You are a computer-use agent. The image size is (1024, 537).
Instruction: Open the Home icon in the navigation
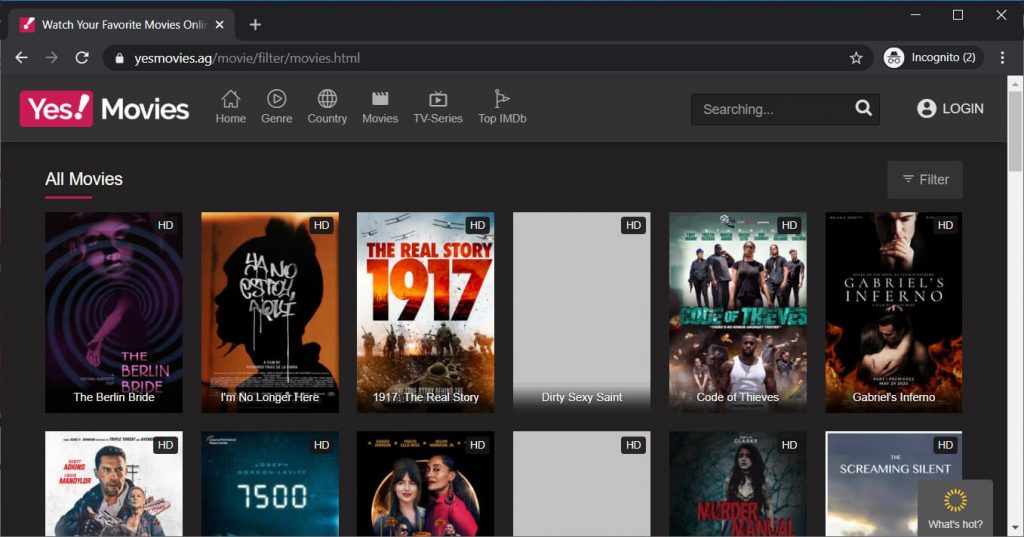[231, 107]
